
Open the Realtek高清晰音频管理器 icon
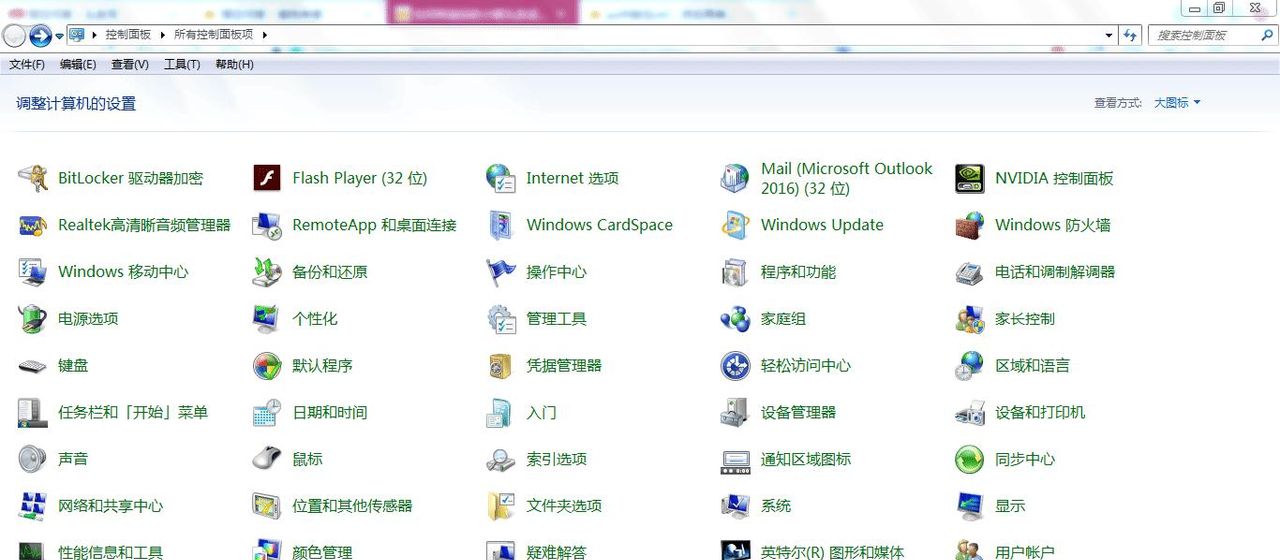click(33, 225)
